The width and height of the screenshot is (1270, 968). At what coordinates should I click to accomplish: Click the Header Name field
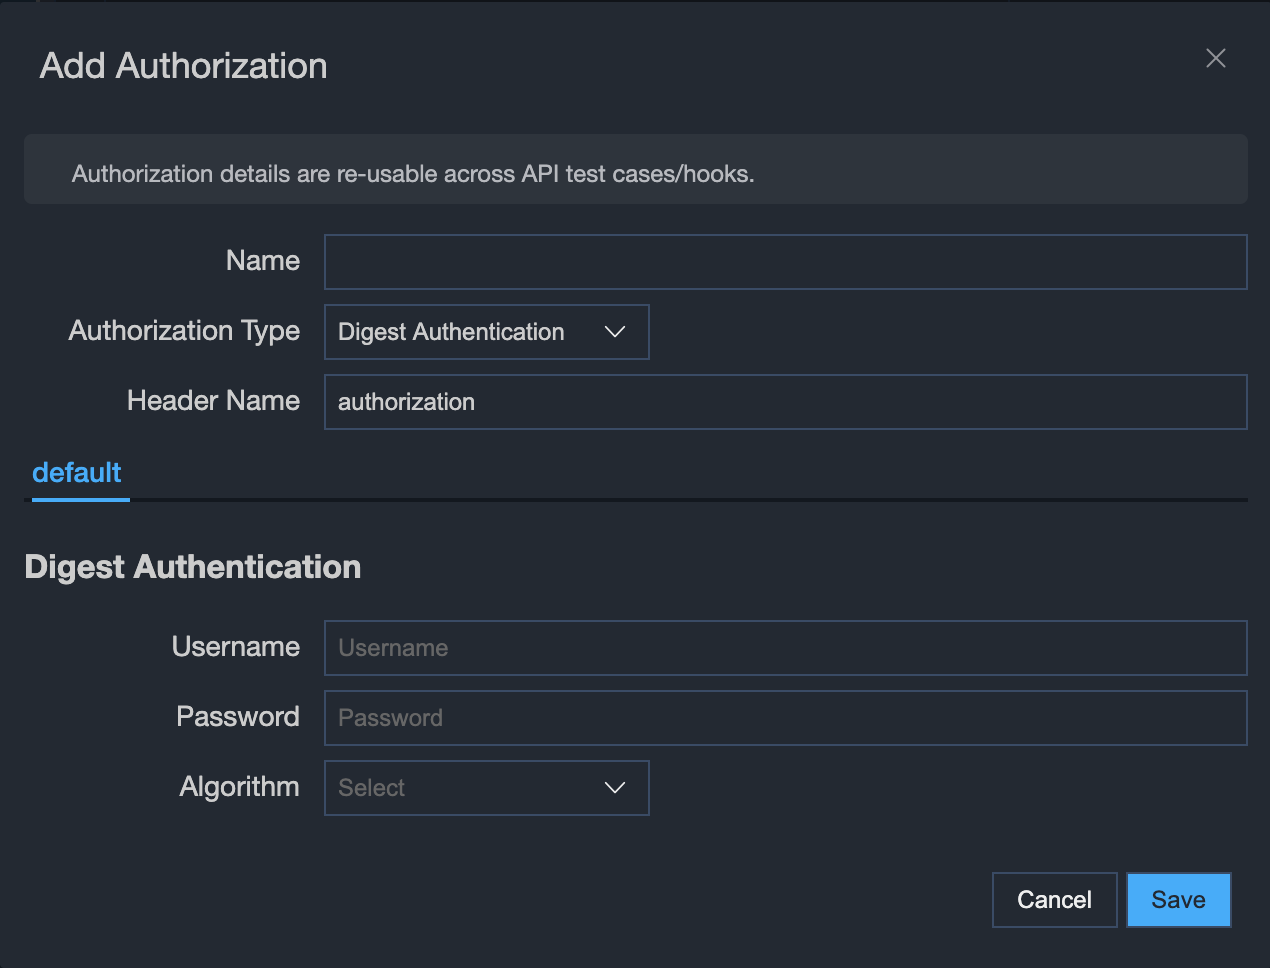[785, 402]
